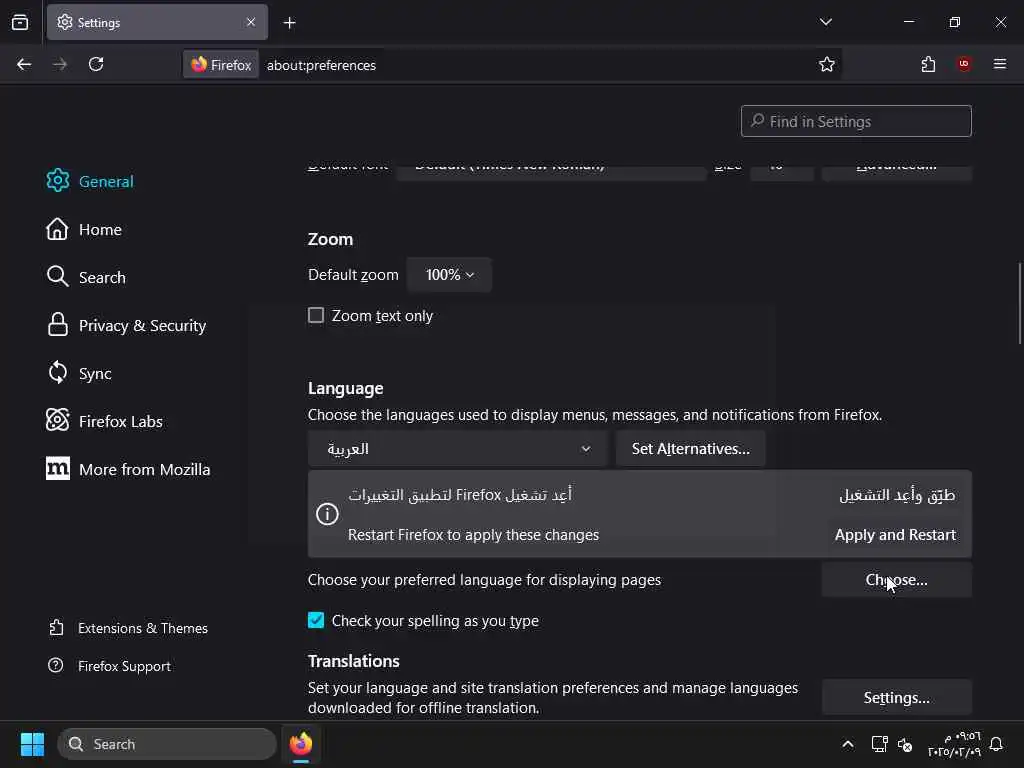1024x768 pixels.
Task: Click the taskbar clock and date
Action: [x=954, y=744]
